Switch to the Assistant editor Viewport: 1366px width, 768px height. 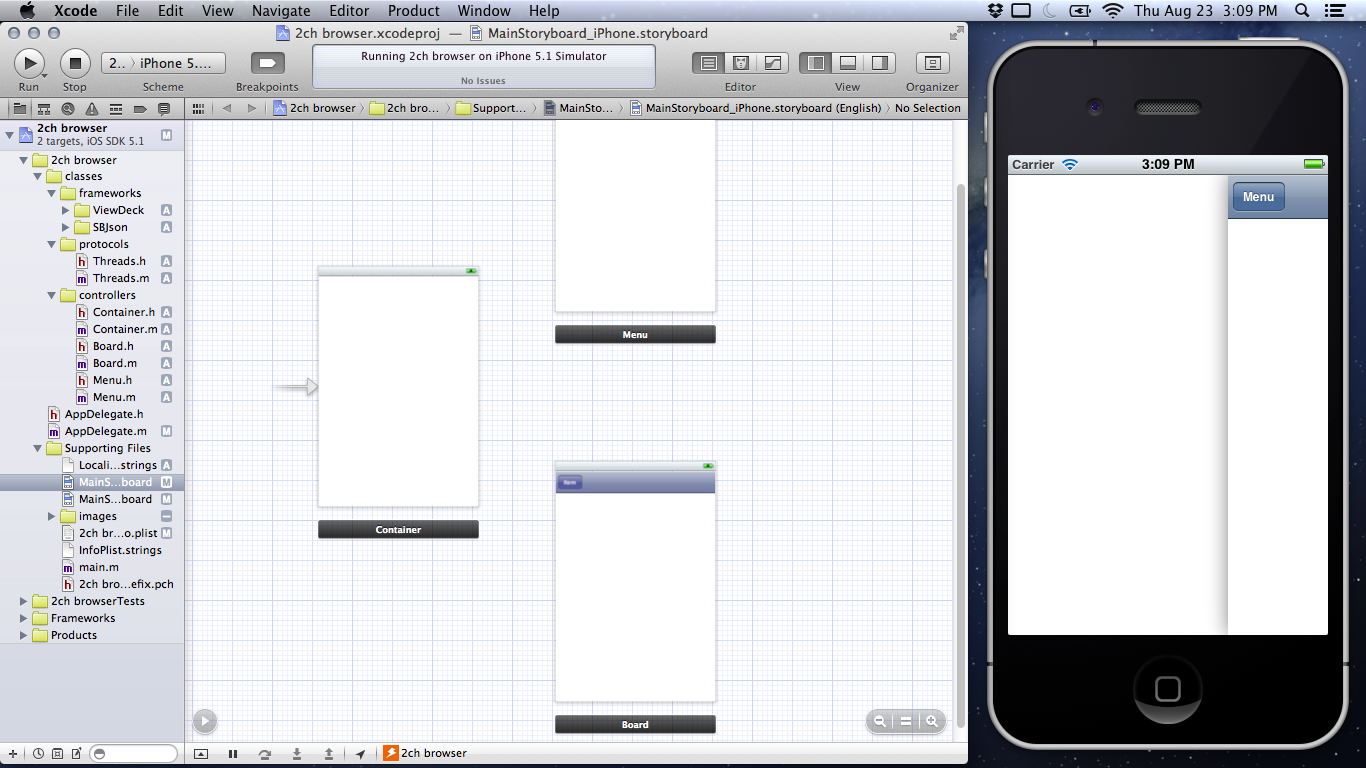click(741, 63)
